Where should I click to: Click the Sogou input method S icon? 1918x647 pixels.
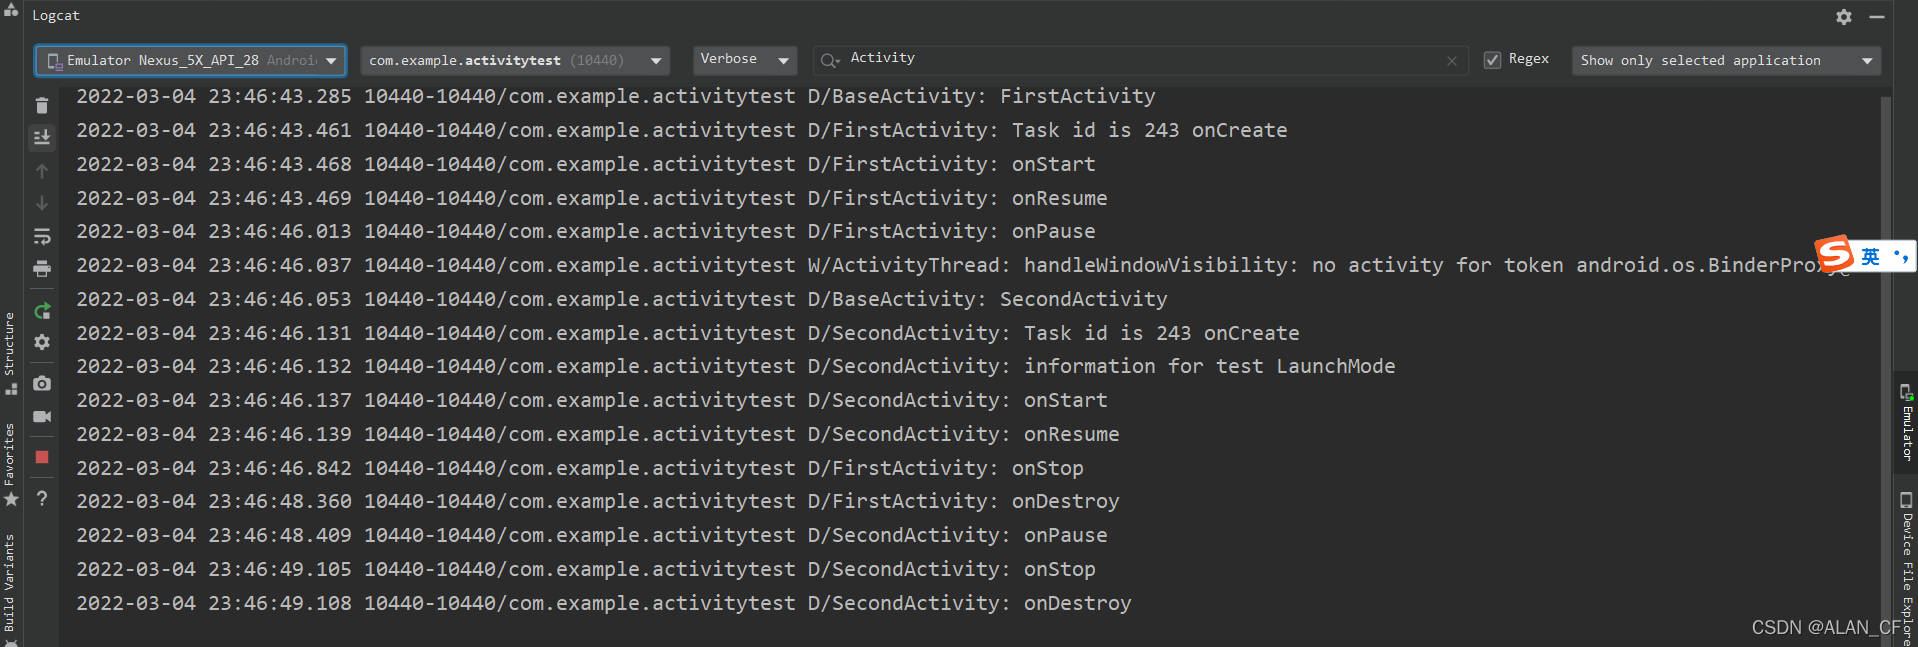(1835, 254)
